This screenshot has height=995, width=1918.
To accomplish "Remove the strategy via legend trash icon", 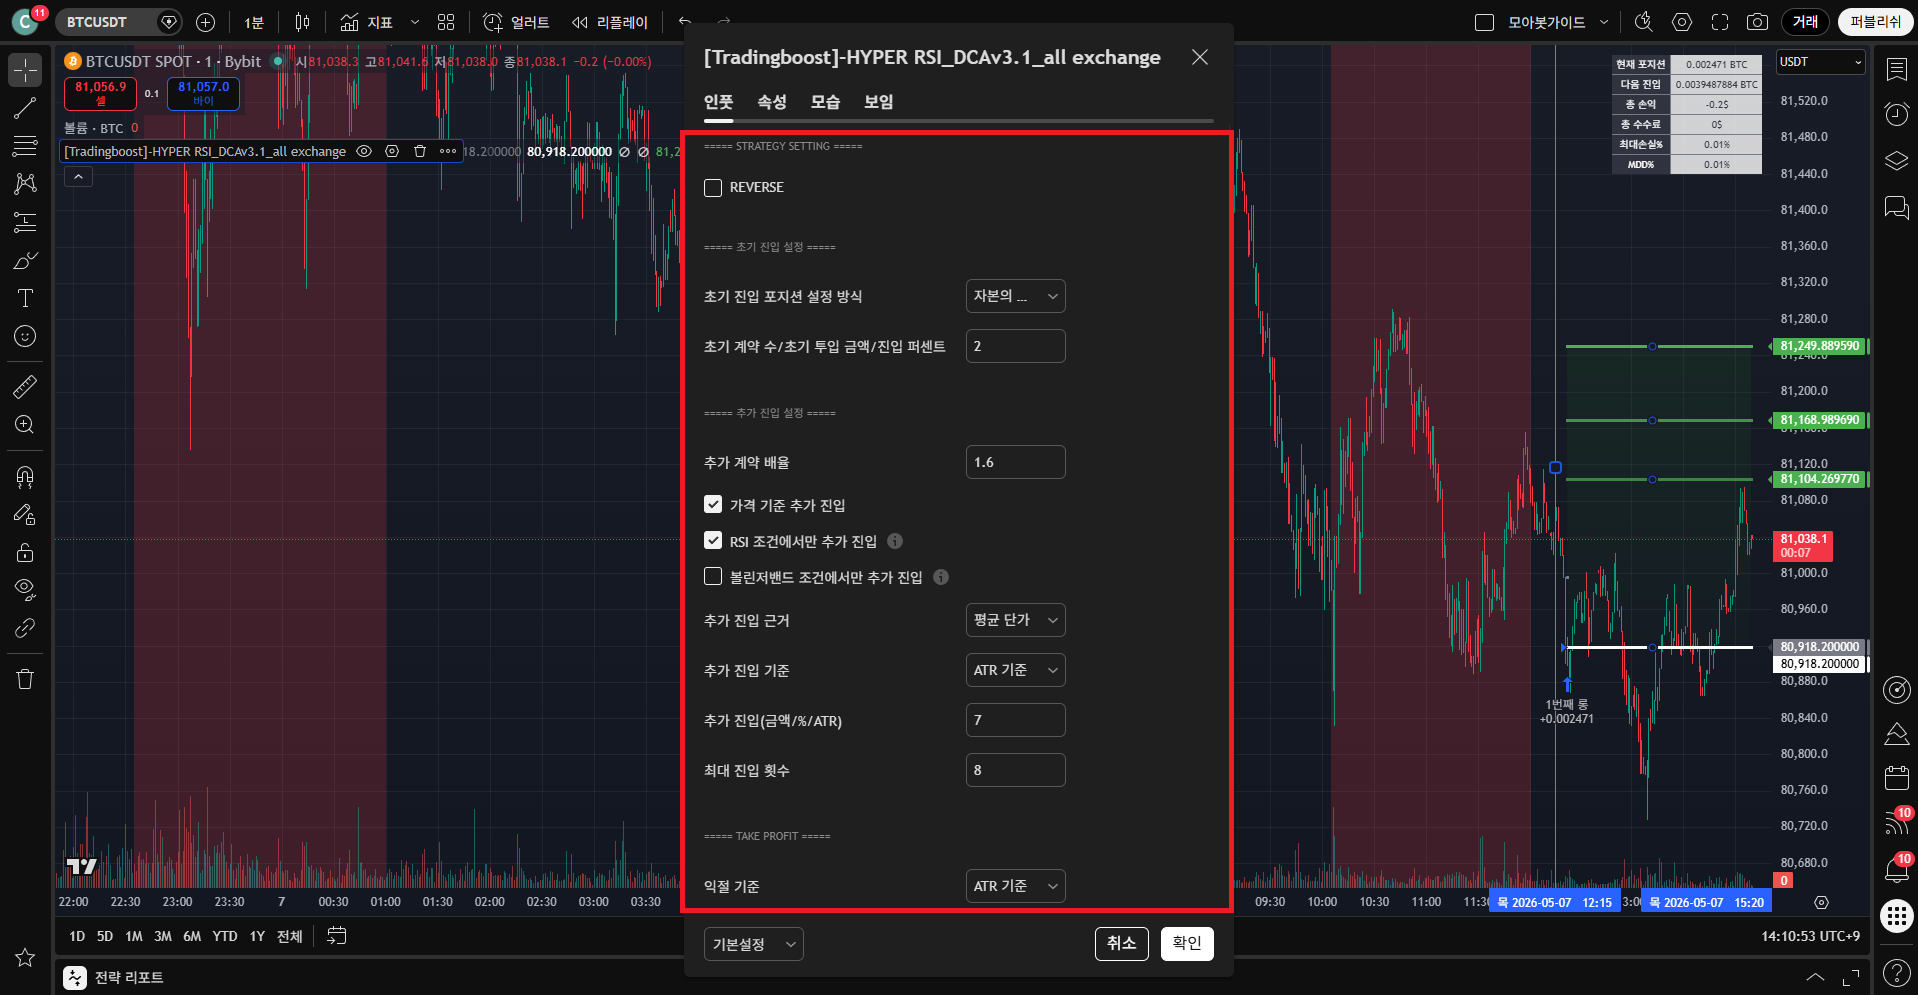I will (420, 152).
